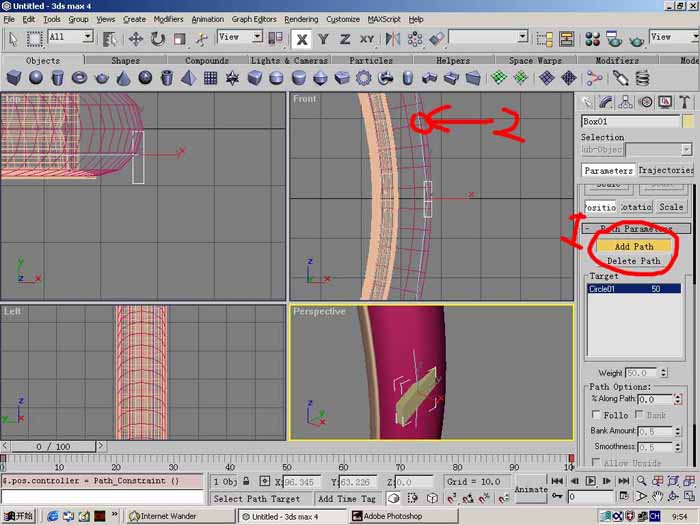Screen dimensions: 700x525
Task: Toggle the selection lock padlock
Action: (246, 481)
